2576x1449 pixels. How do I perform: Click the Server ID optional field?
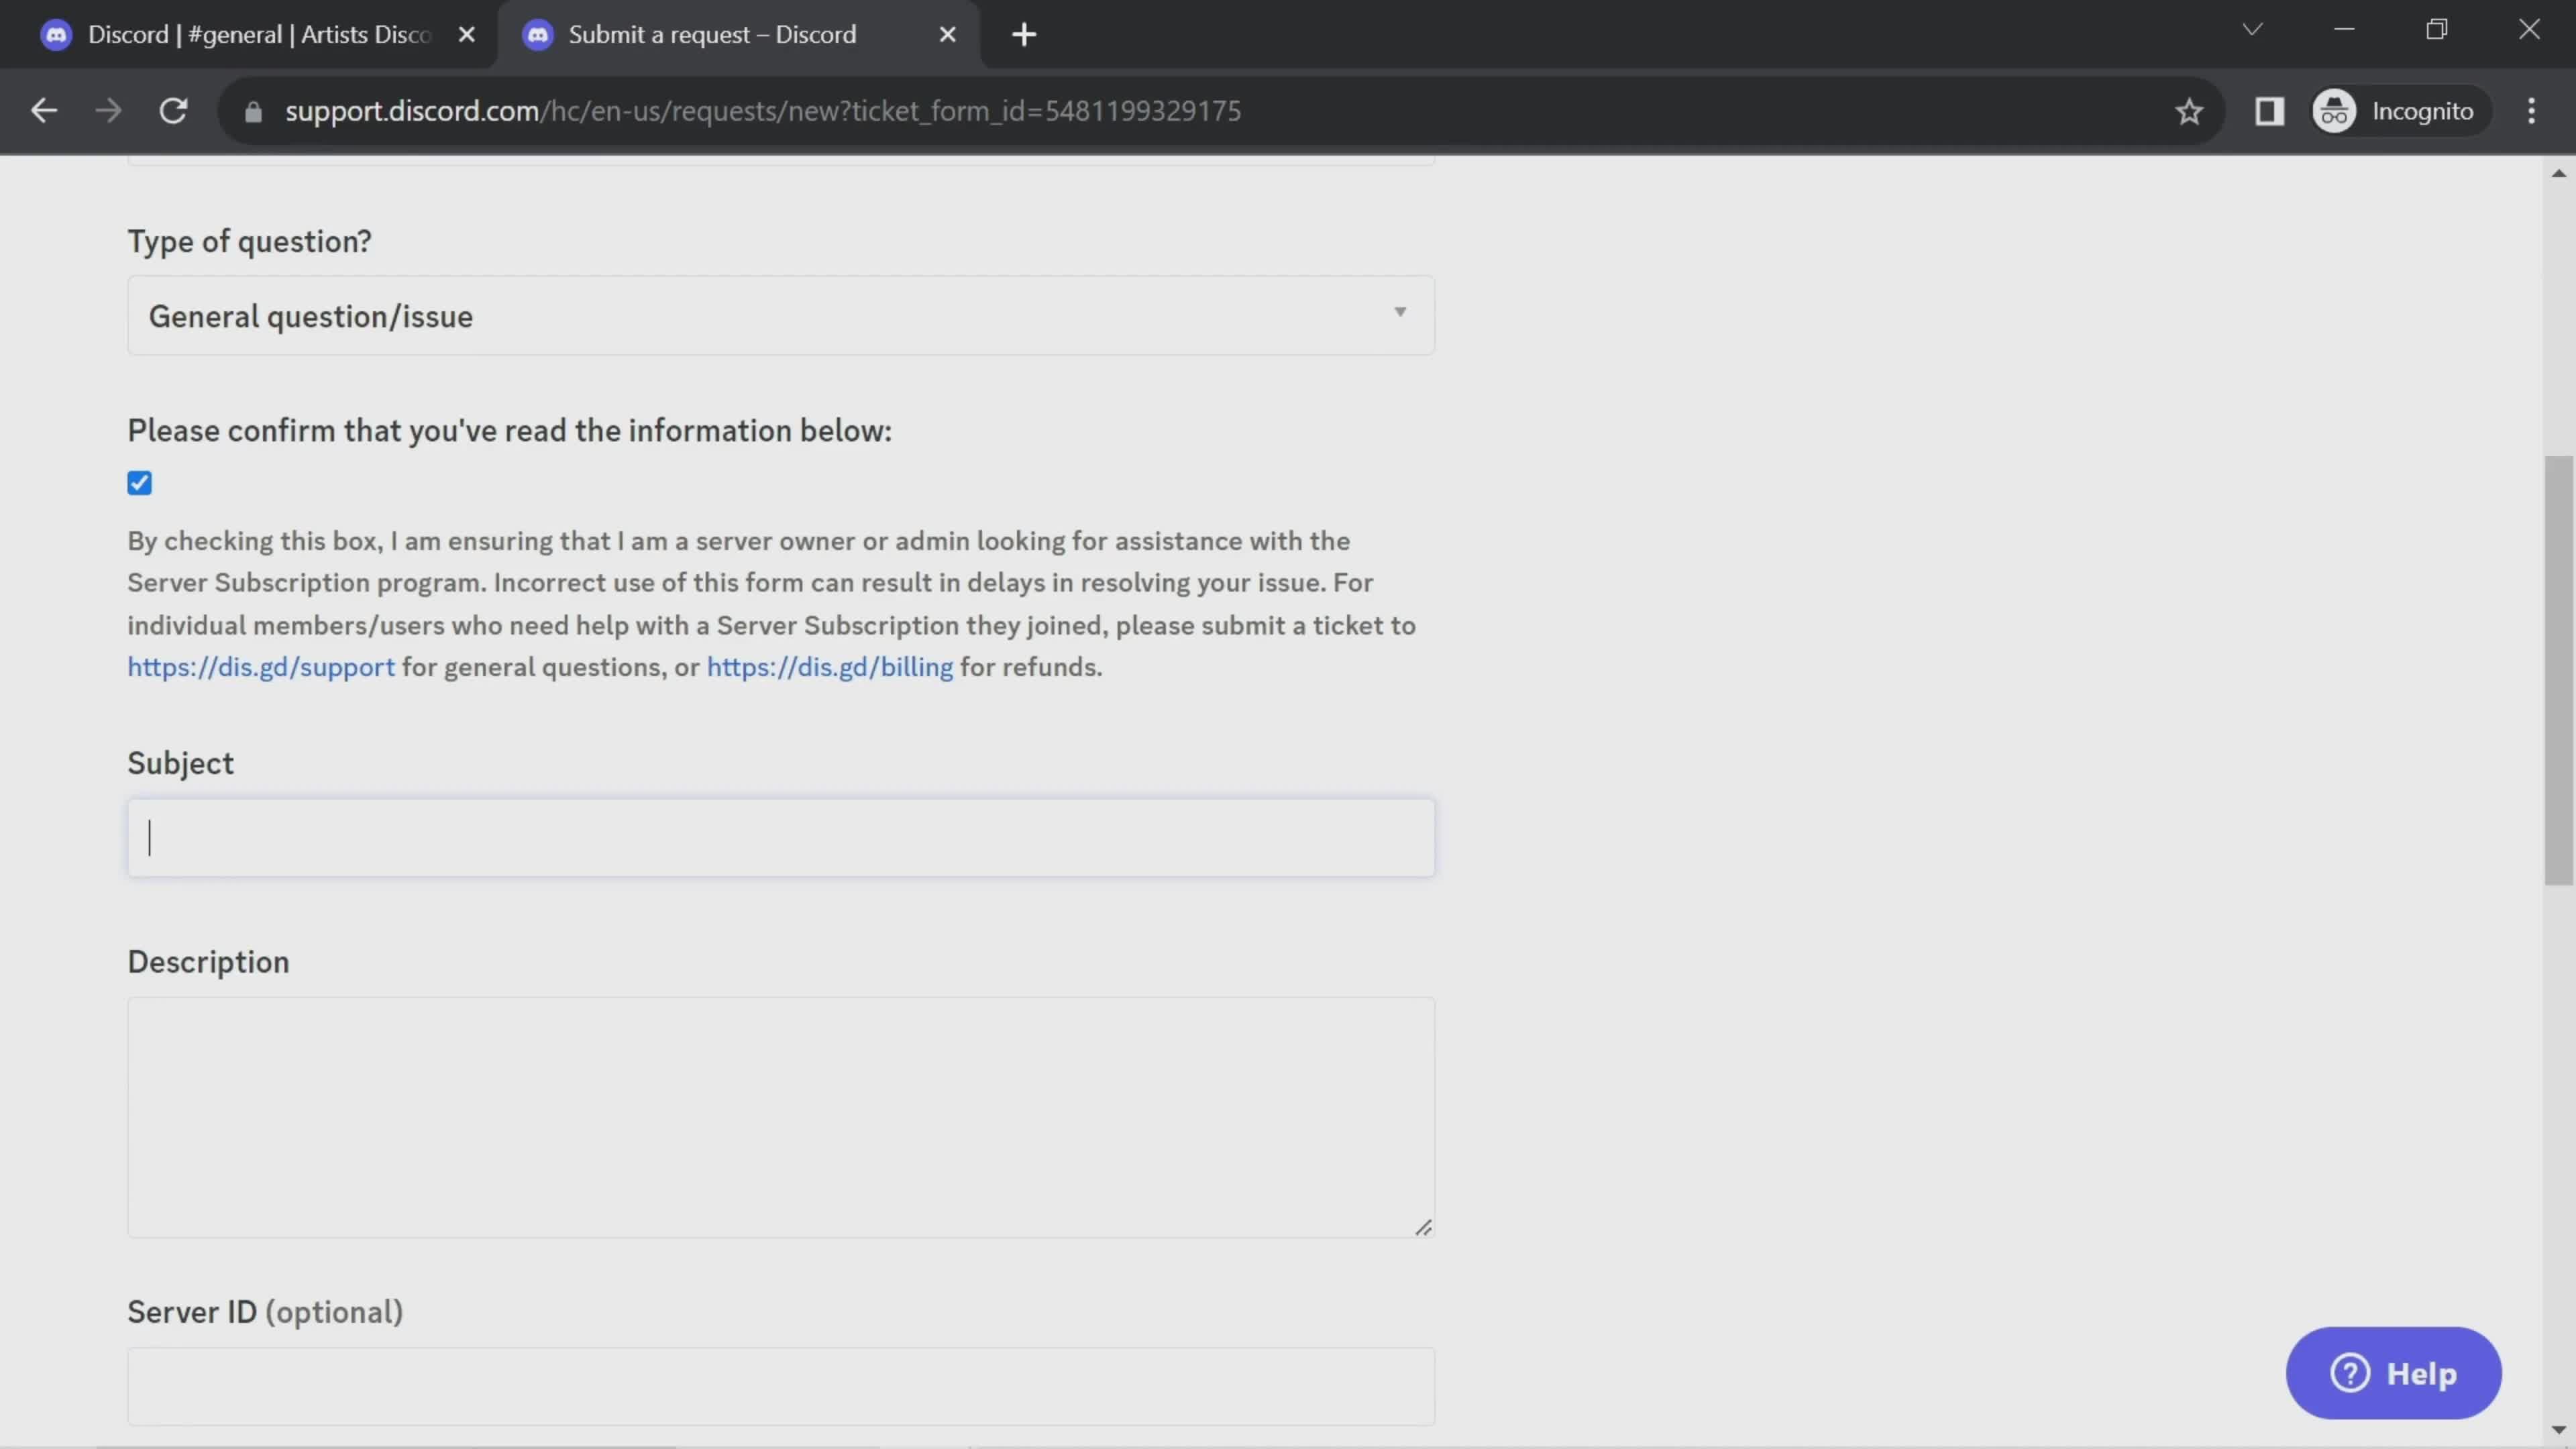[780, 1386]
